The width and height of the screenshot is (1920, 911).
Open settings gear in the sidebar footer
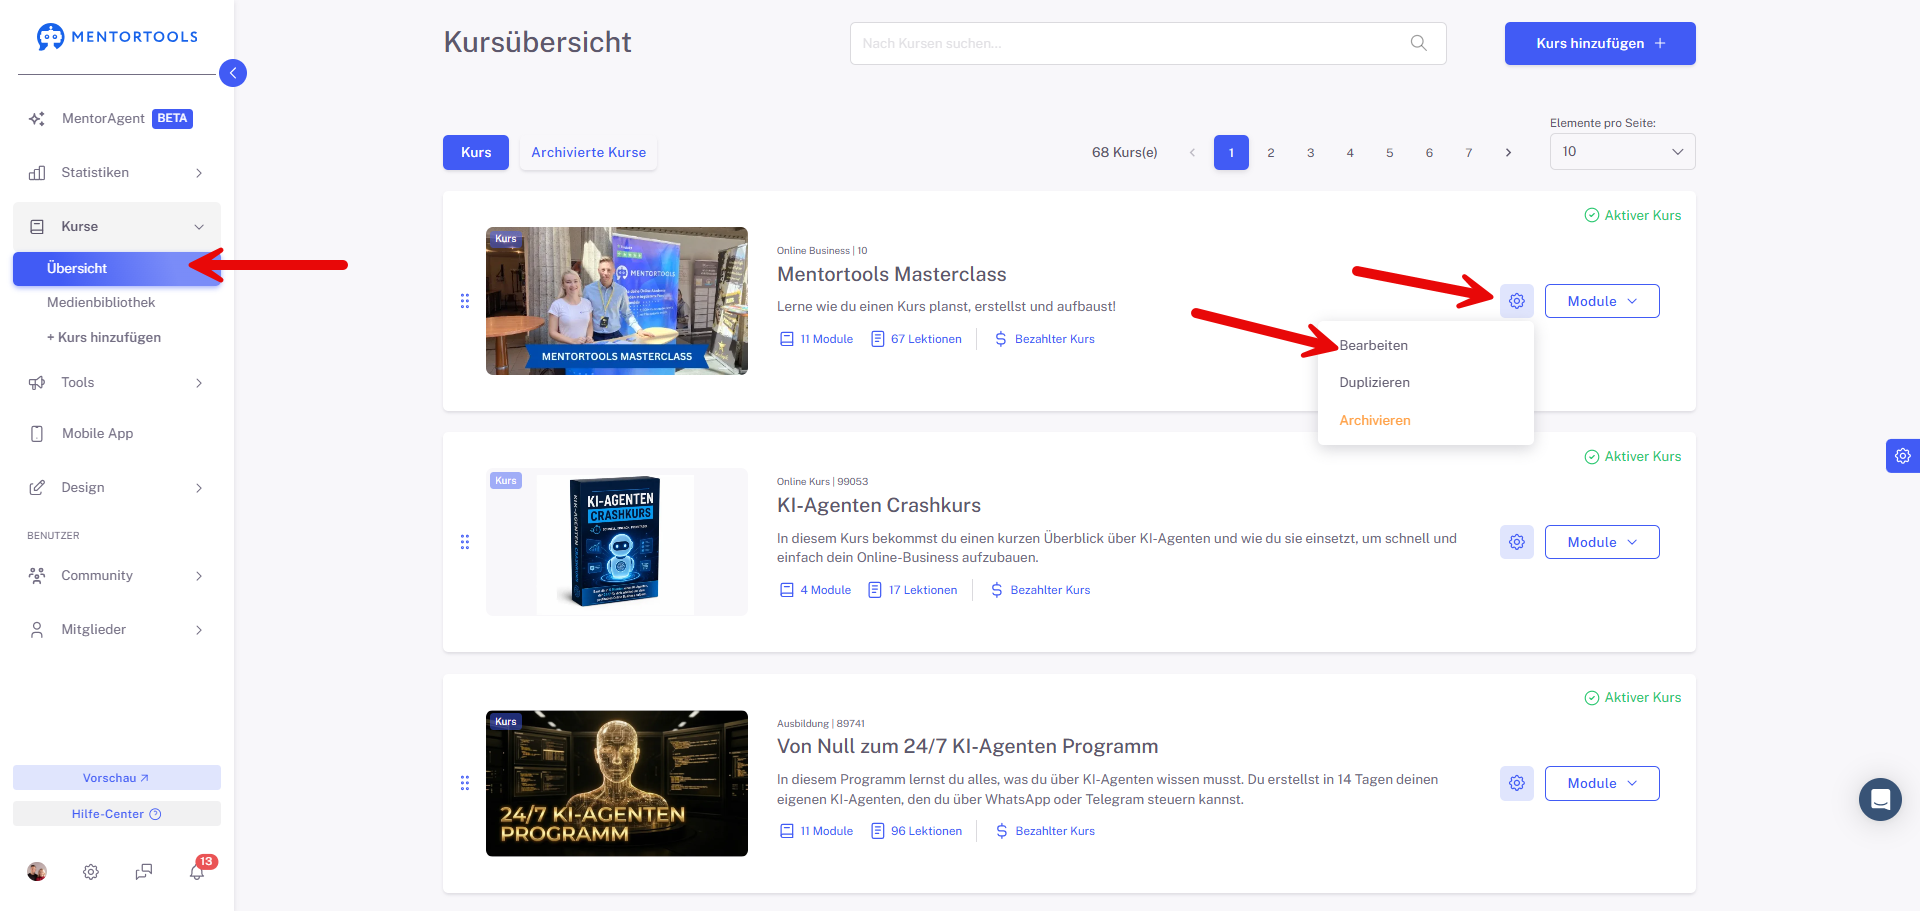[91, 872]
